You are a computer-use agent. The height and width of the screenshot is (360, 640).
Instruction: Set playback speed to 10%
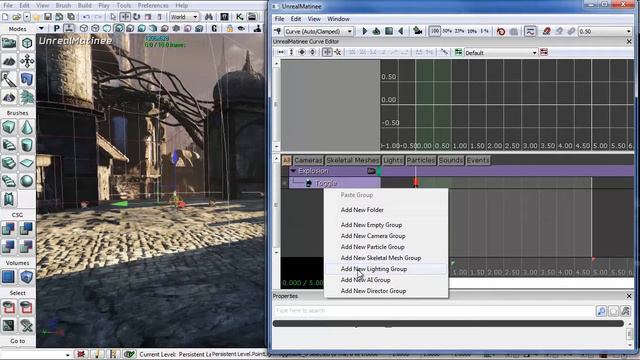472,31
